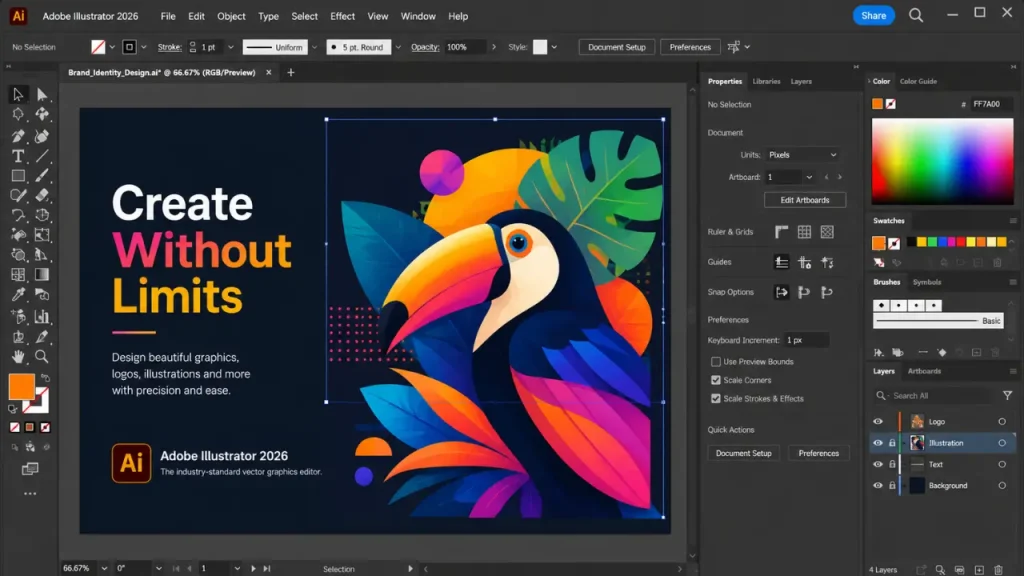
Task: Click the Change Screen Mode icon
Action: (x=30, y=469)
